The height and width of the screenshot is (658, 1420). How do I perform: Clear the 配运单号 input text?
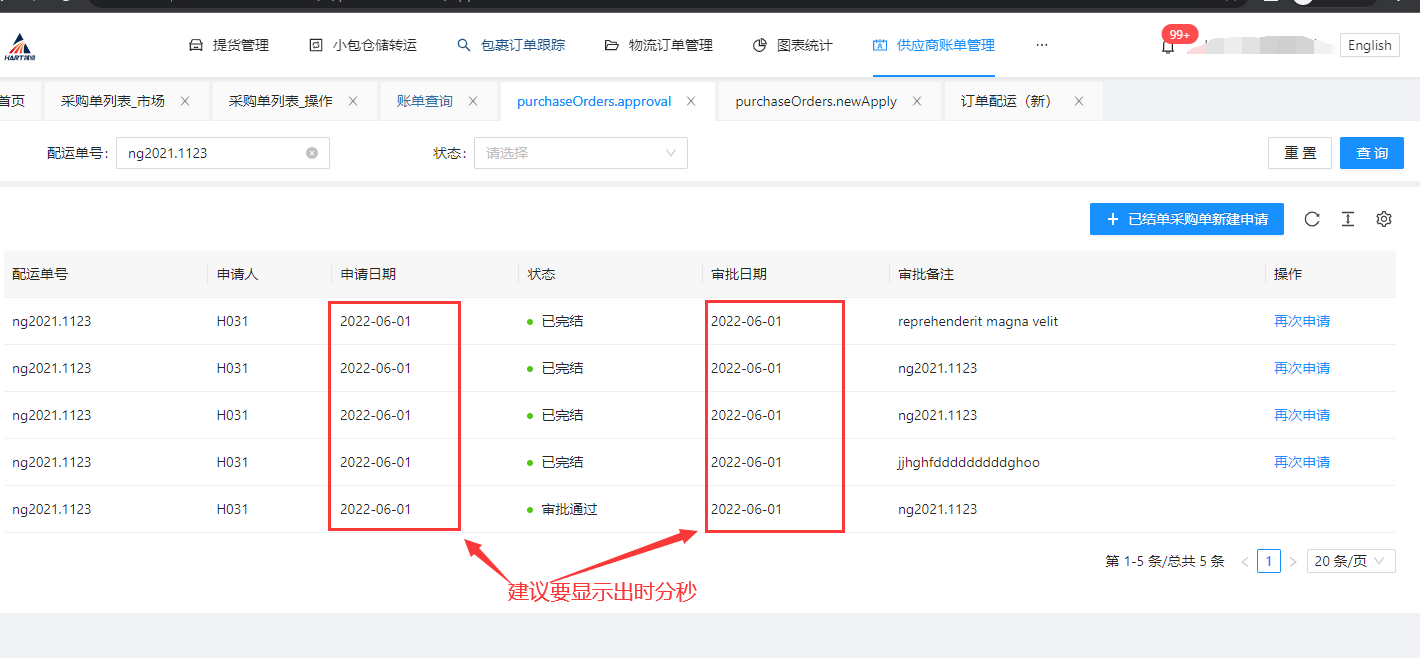pyautogui.click(x=312, y=153)
